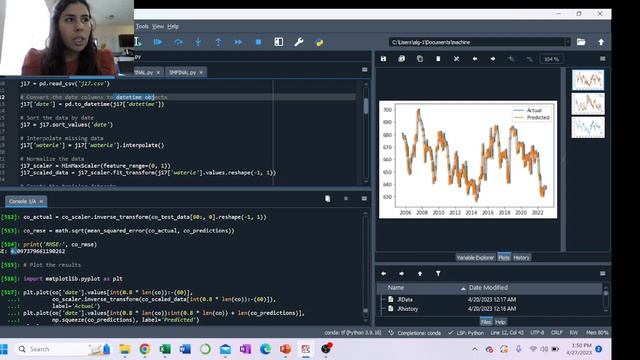Image resolution: width=640 pixels, height=360 pixels.
Task: Save plot as image icon
Action: click(383, 59)
